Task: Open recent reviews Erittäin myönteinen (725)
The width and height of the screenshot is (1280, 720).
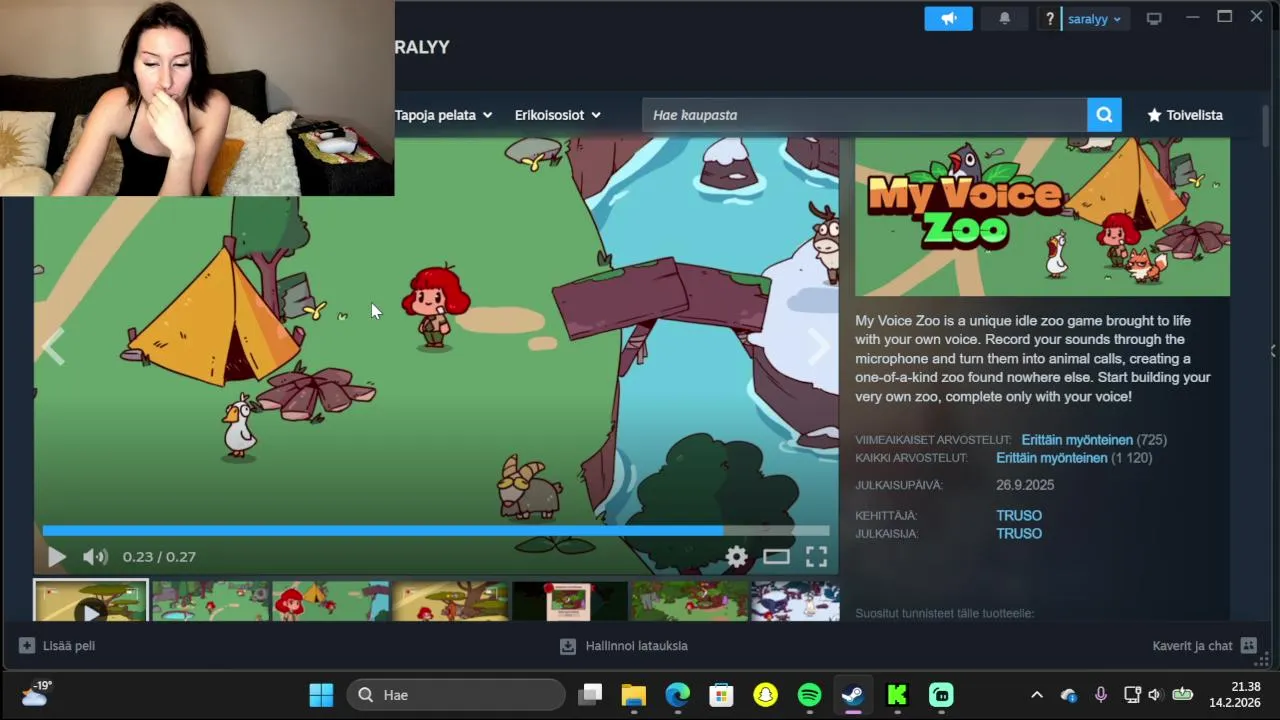Action: (1094, 440)
